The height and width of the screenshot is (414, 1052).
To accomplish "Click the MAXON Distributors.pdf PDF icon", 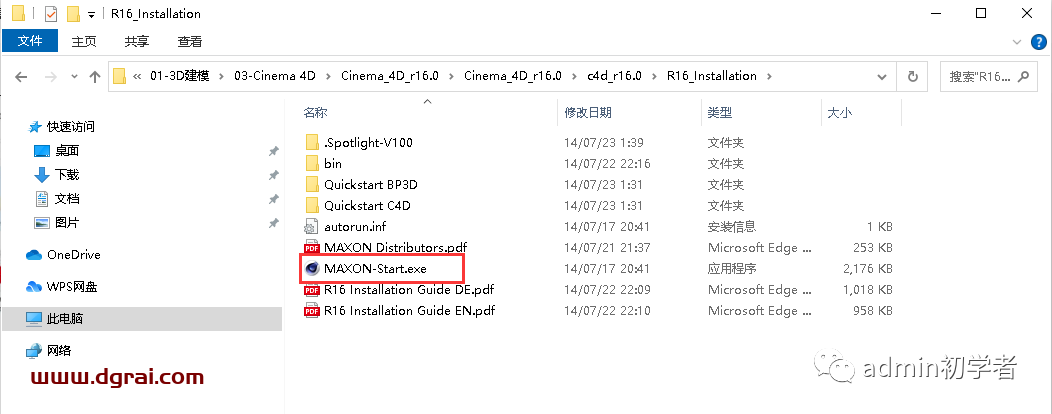I will point(312,248).
